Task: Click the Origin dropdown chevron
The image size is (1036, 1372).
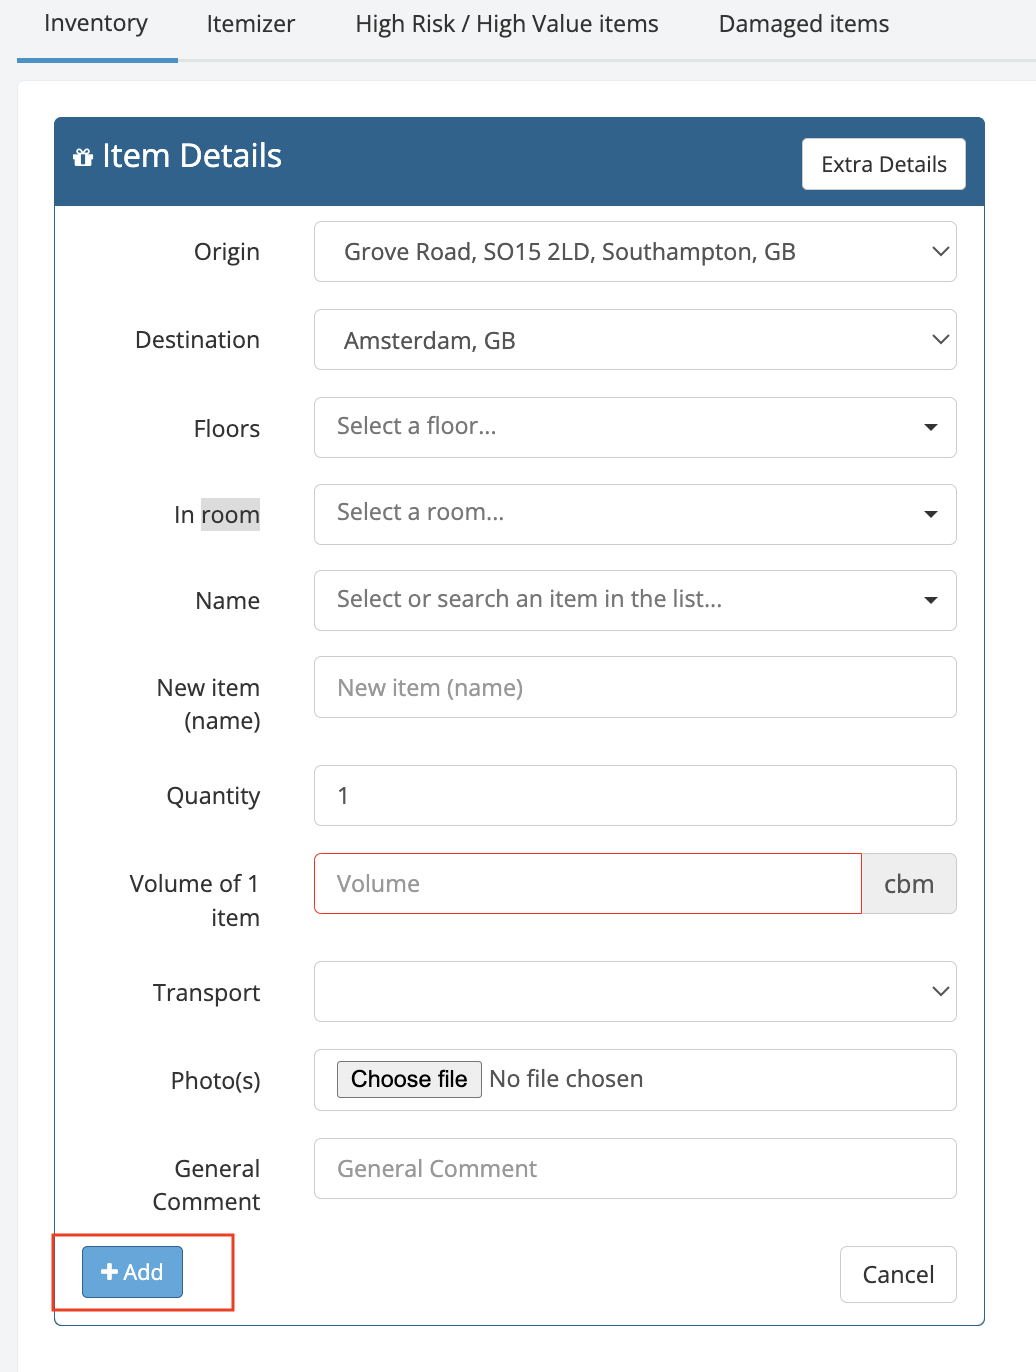Action: tap(940, 252)
